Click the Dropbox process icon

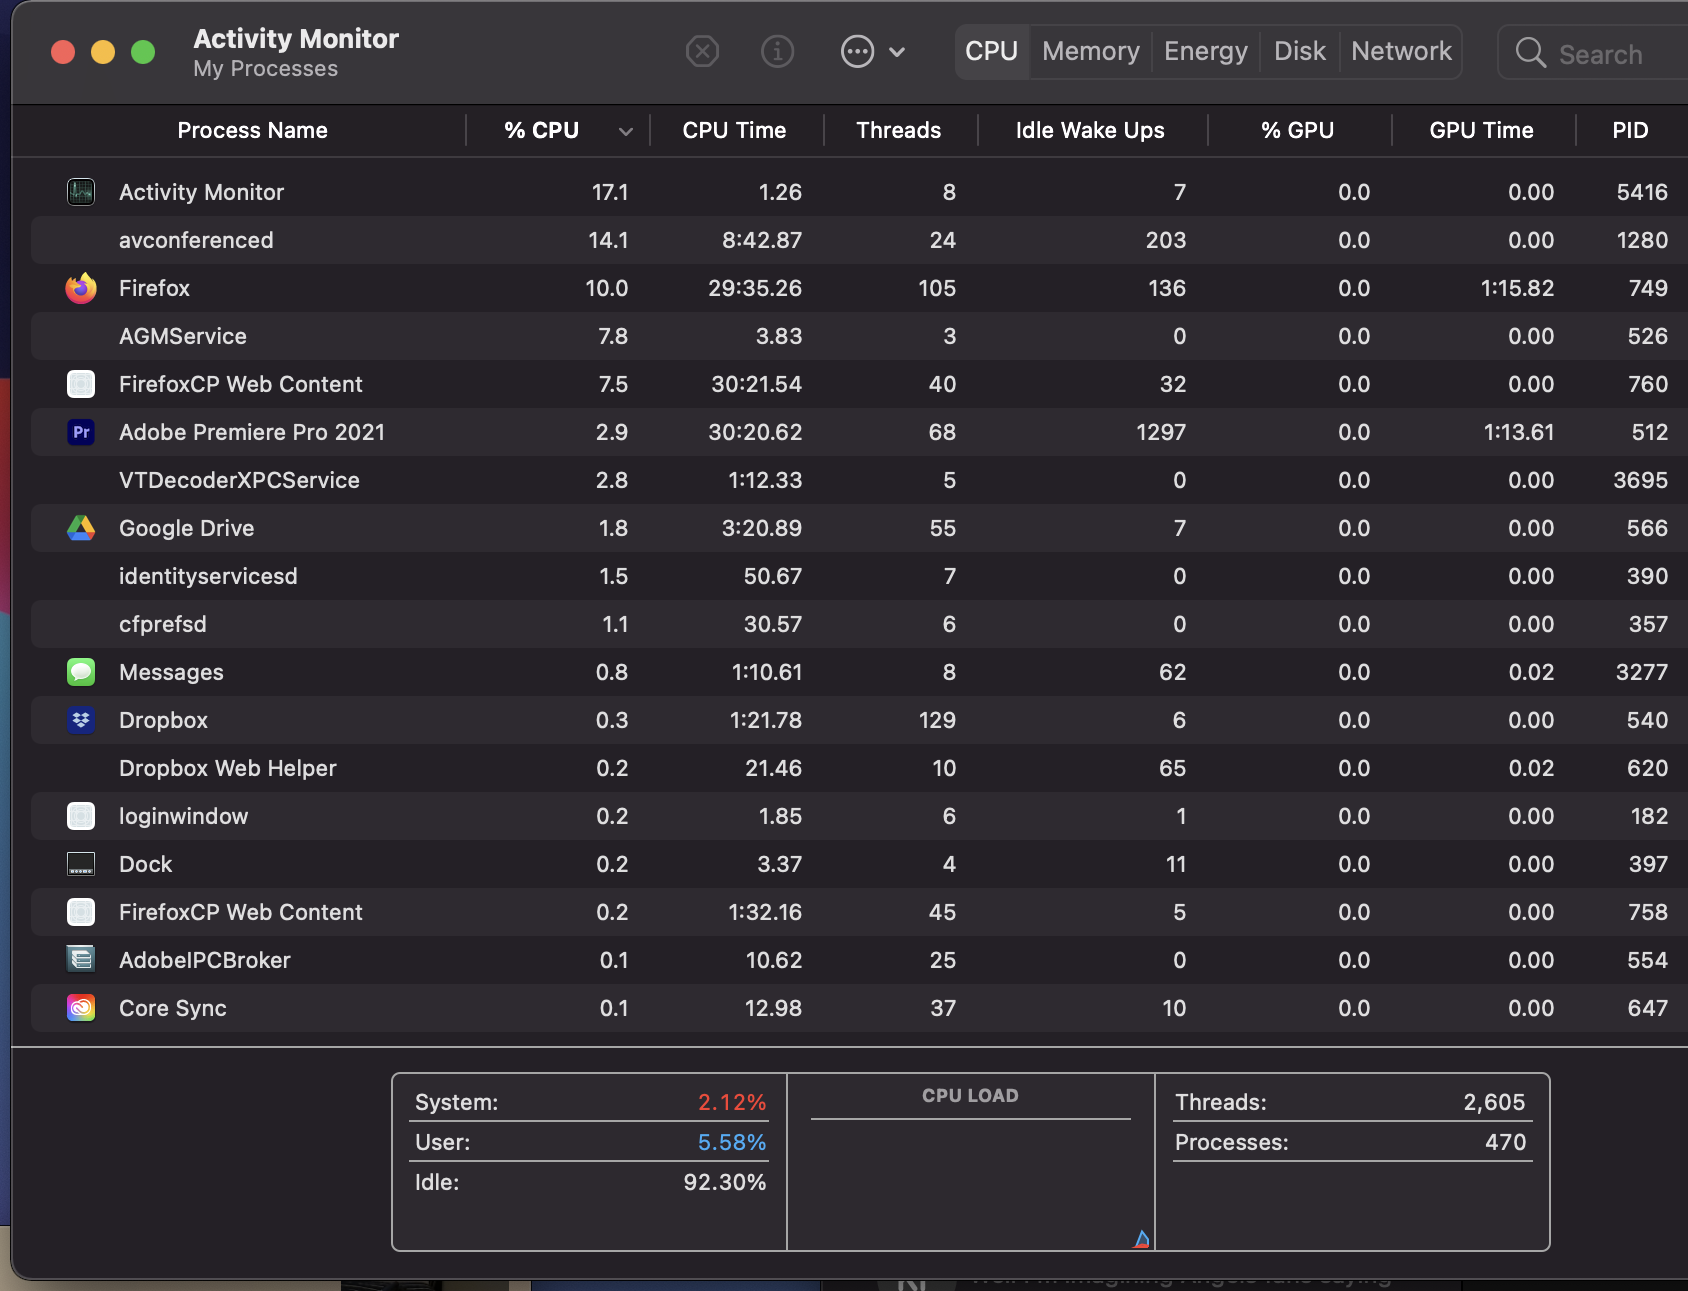pos(81,720)
